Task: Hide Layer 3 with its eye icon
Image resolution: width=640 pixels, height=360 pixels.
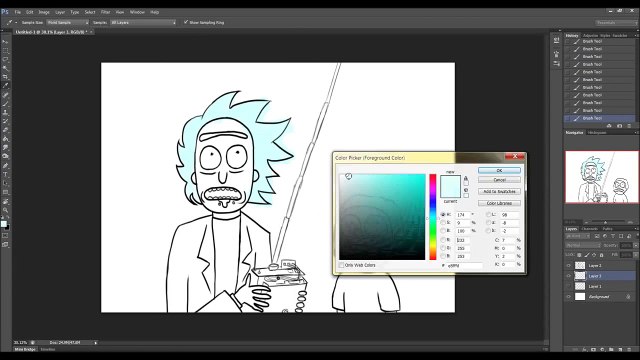Action: coord(569,276)
